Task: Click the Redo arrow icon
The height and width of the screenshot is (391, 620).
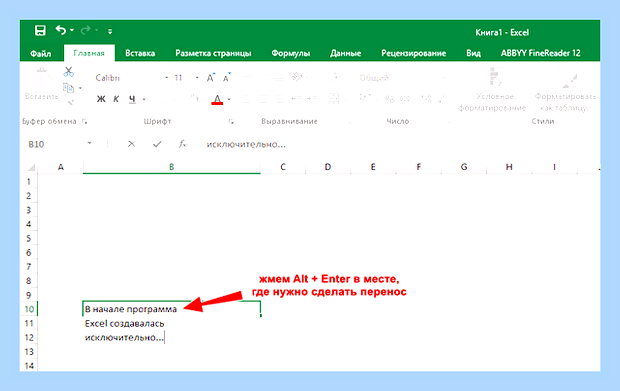Action: (x=85, y=30)
